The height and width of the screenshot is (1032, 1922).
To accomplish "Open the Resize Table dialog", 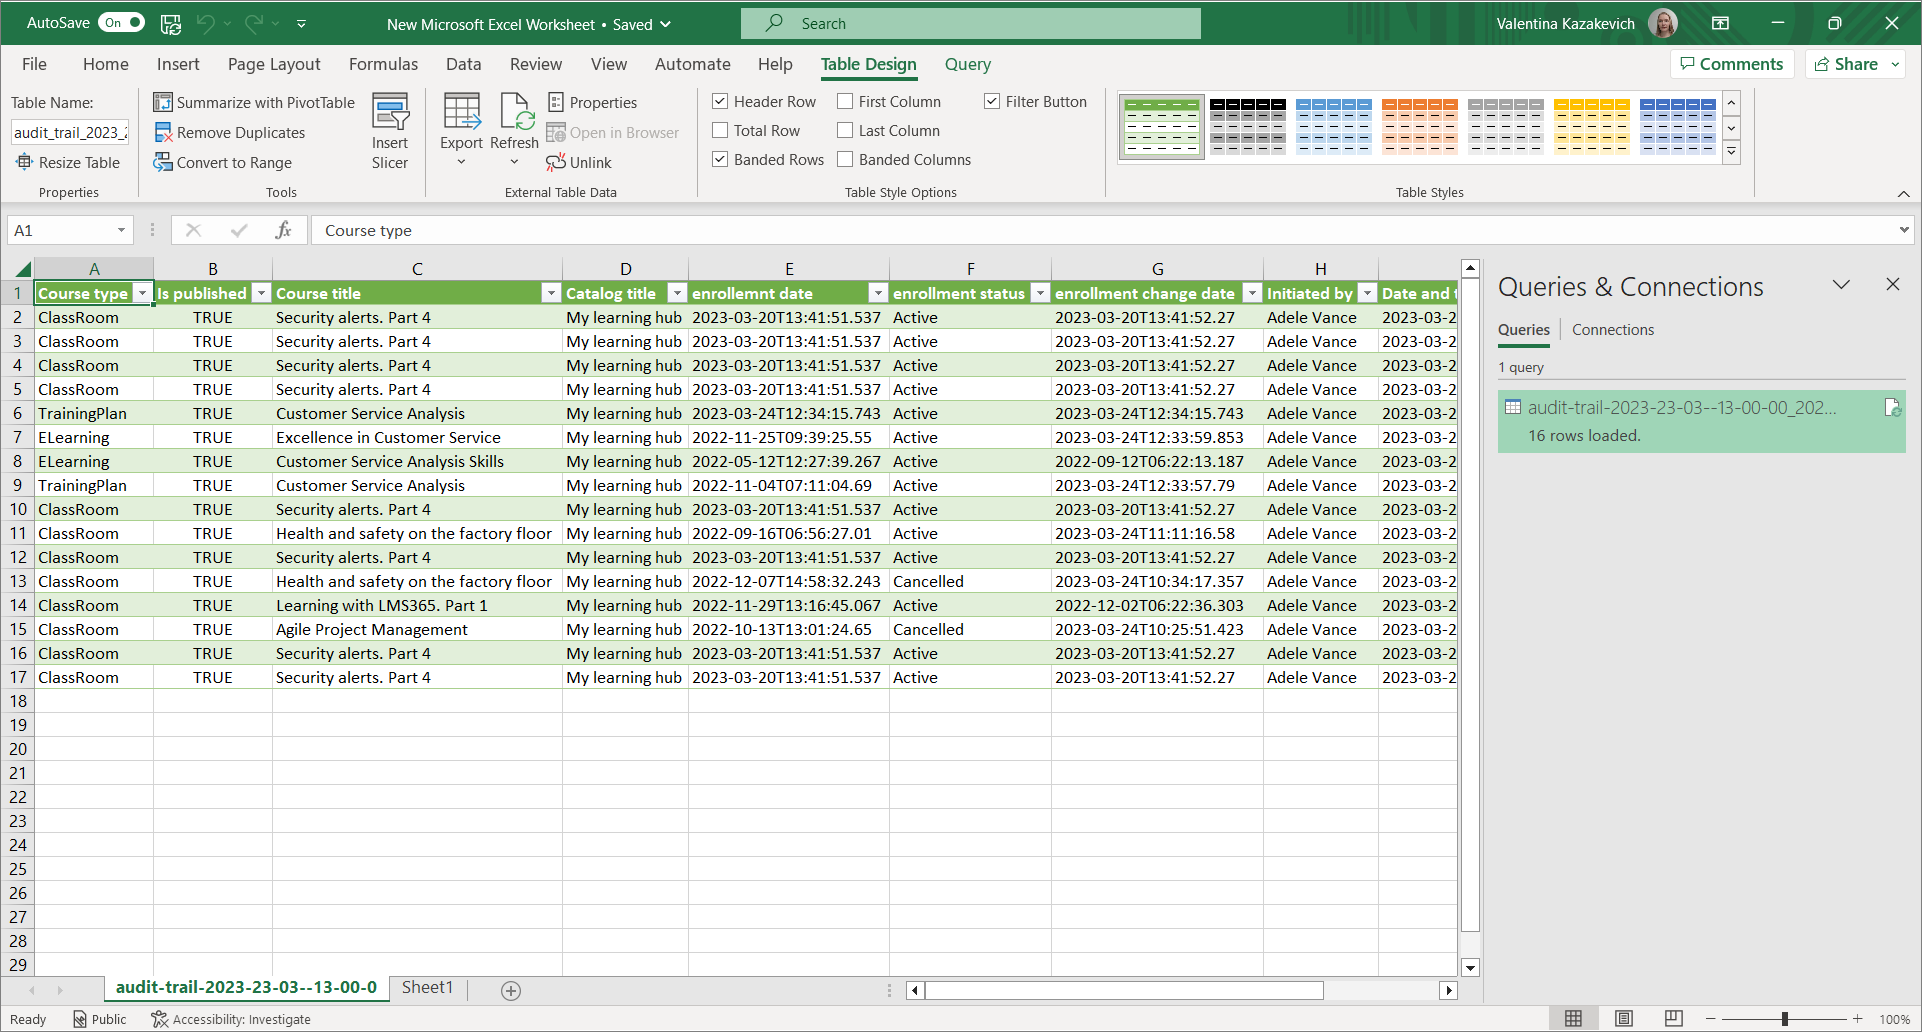I will [x=68, y=162].
